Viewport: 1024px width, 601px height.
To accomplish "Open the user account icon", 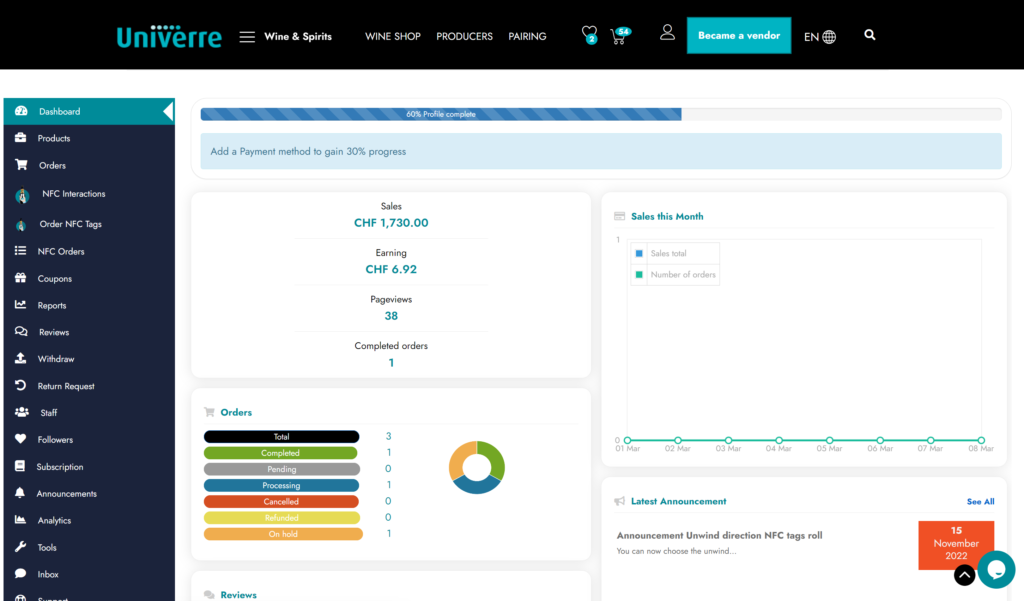I will pyautogui.click(x=667, y=33).
